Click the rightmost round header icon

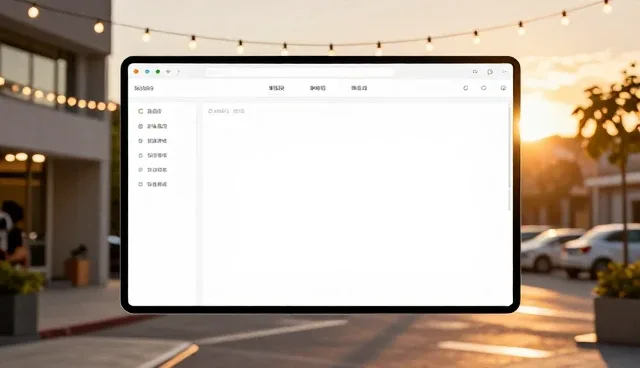pyautogui.click(x=503, y=88)
